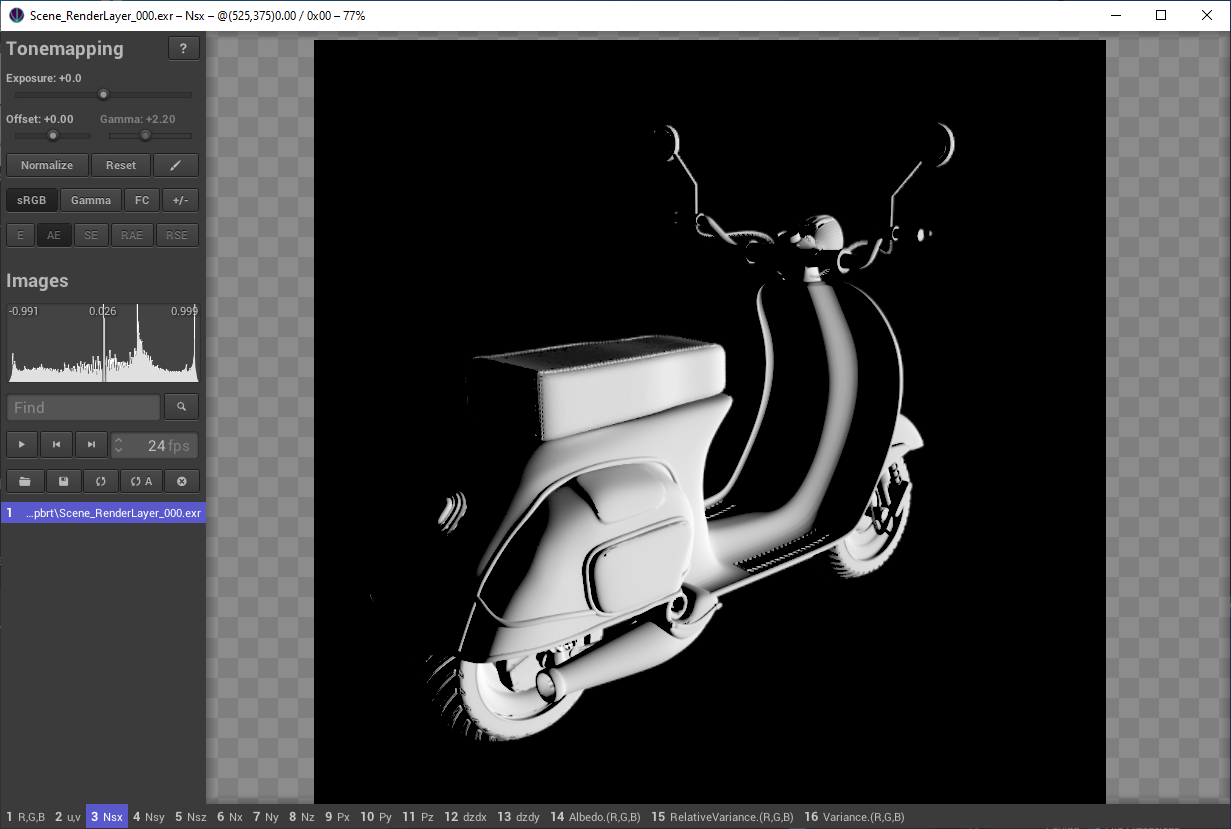Step to the next image in sequence
The width and height of the screenshot is (1231, 829).
pos(91,445)
